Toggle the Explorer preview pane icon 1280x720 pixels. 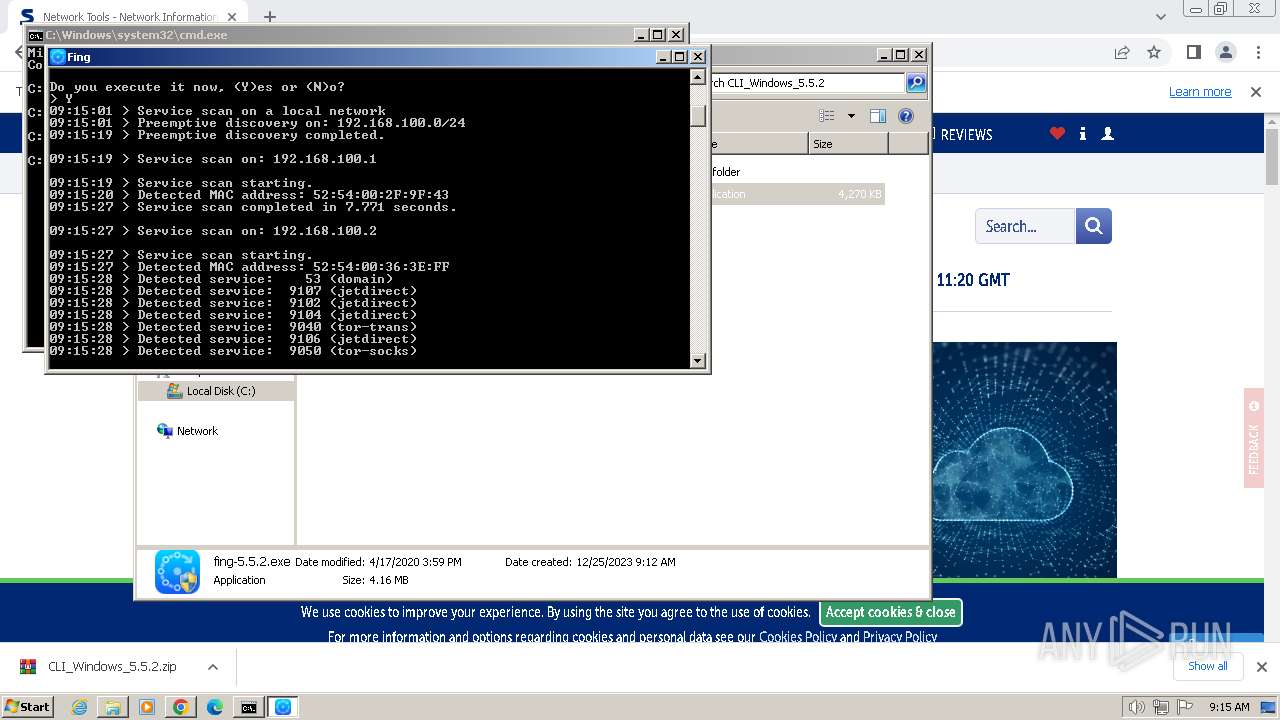tap(878, 116)
